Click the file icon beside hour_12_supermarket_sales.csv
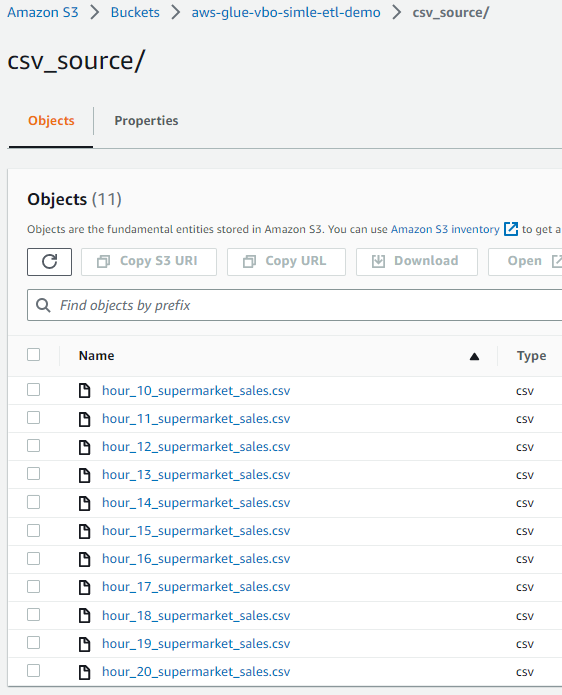The image size is (562, 695). [84, 447]
